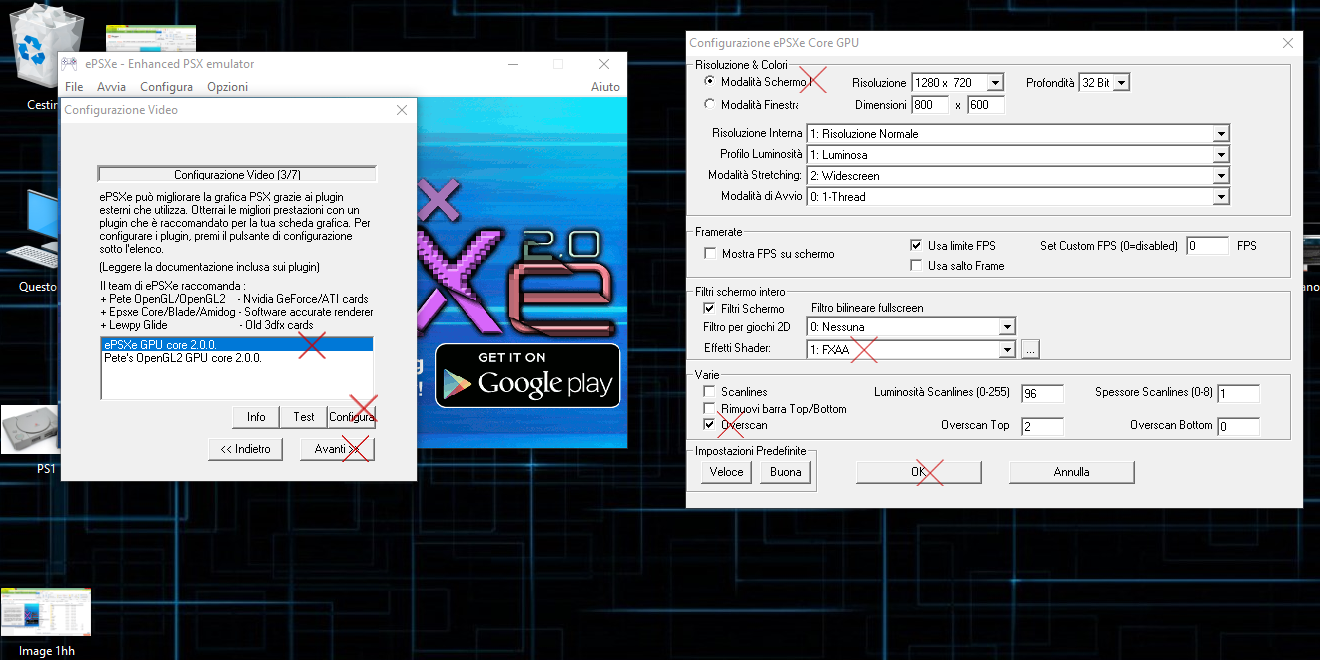This screenshot has width=1320, height=660.
Task: Open the Image 1hh desktop icon
Action: tap(45, 610)
